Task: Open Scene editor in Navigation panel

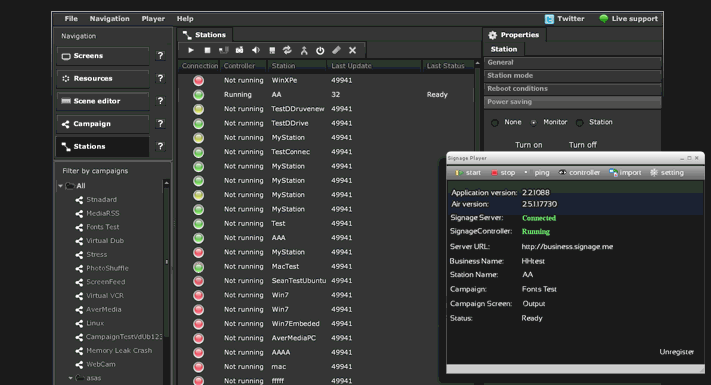Action: click(103, 101)
